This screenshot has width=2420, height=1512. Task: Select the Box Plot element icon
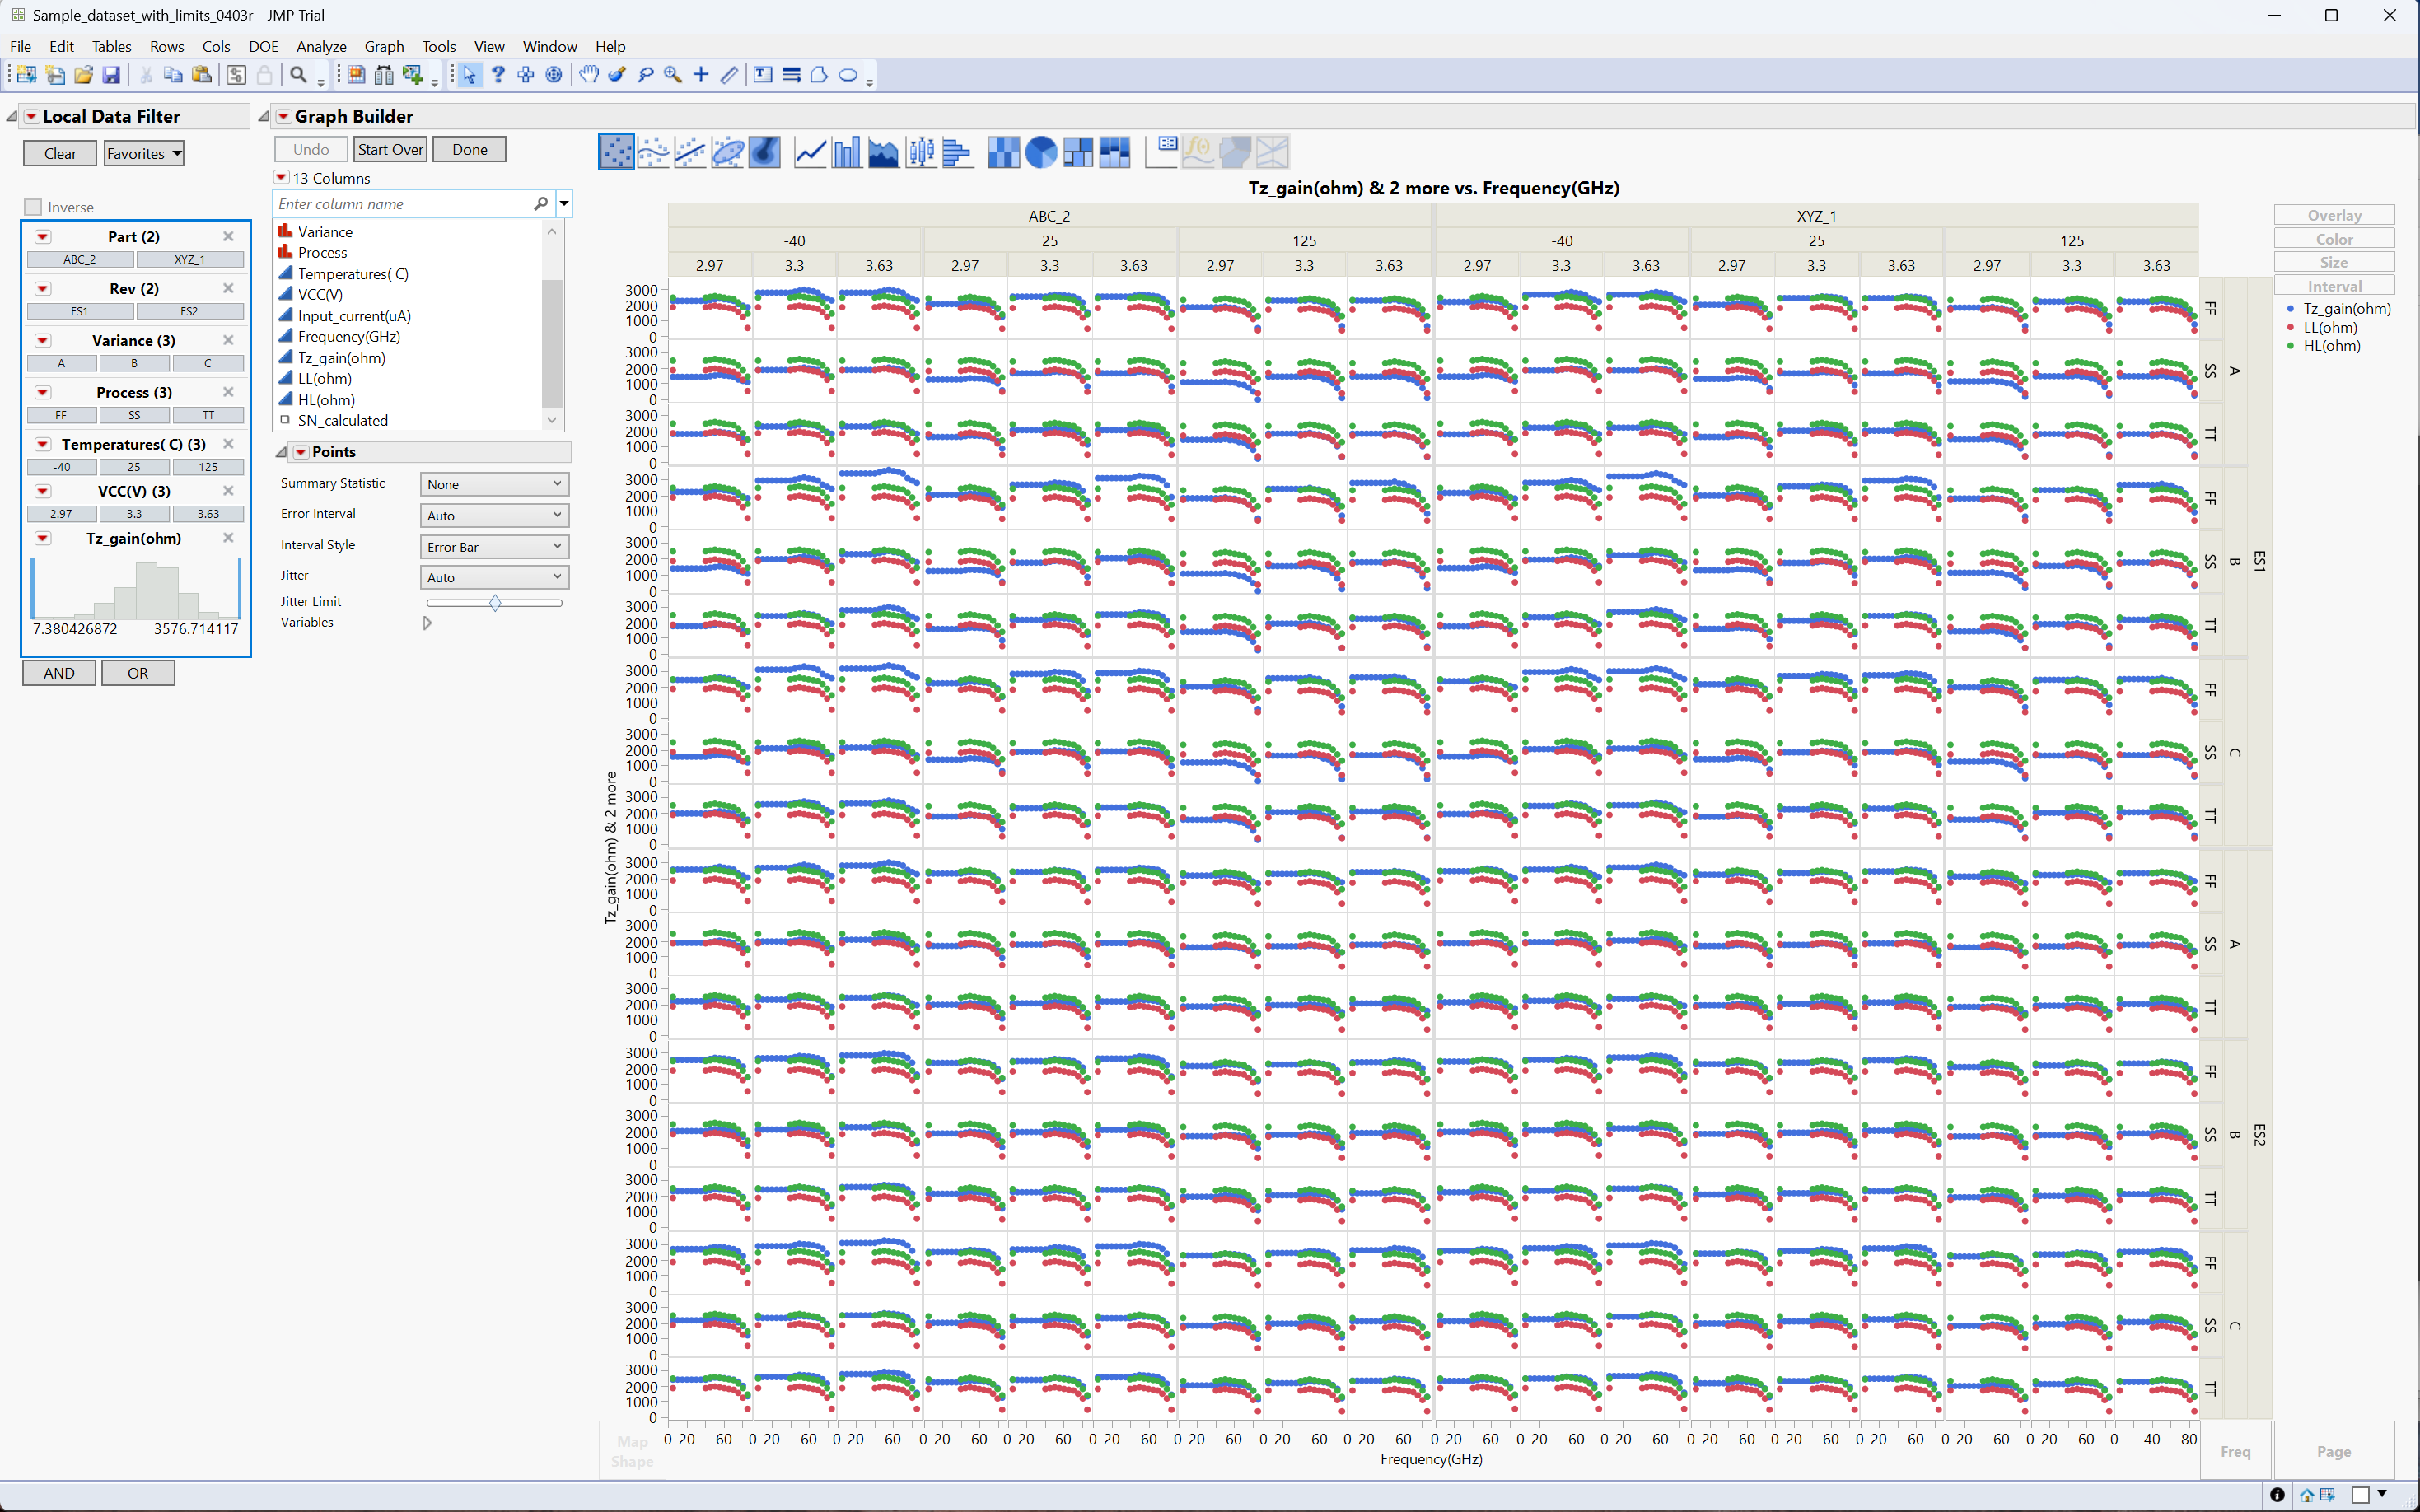(x=920, y=152)
